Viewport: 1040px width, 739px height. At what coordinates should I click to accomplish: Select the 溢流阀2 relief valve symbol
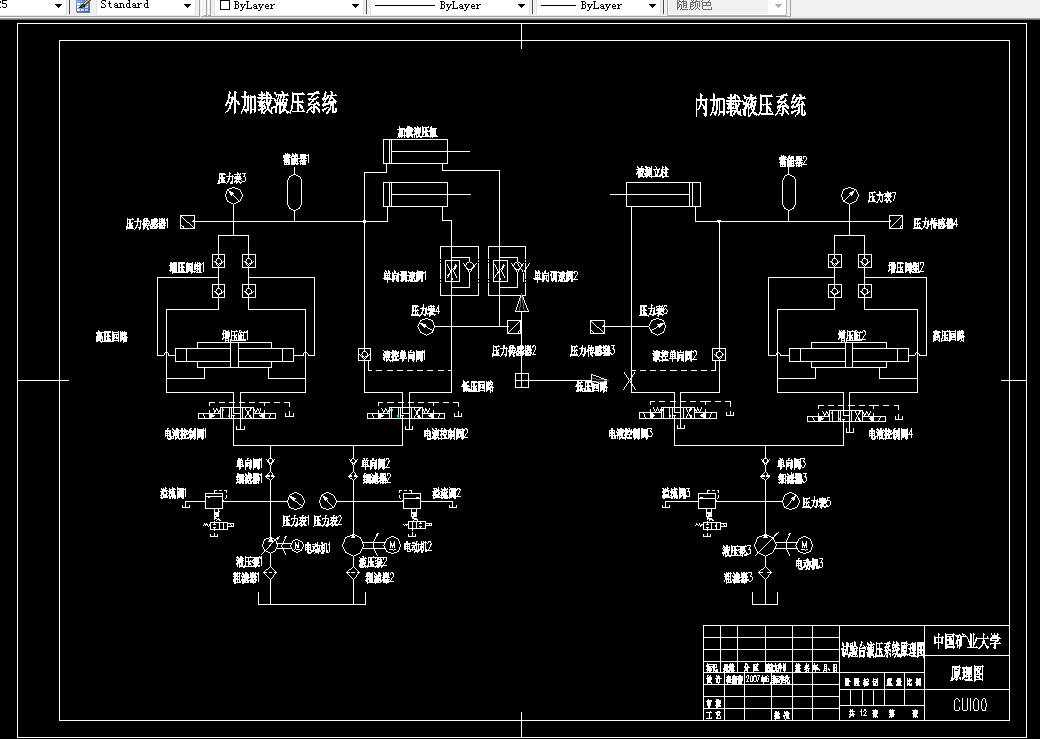[x=412, y=501]
